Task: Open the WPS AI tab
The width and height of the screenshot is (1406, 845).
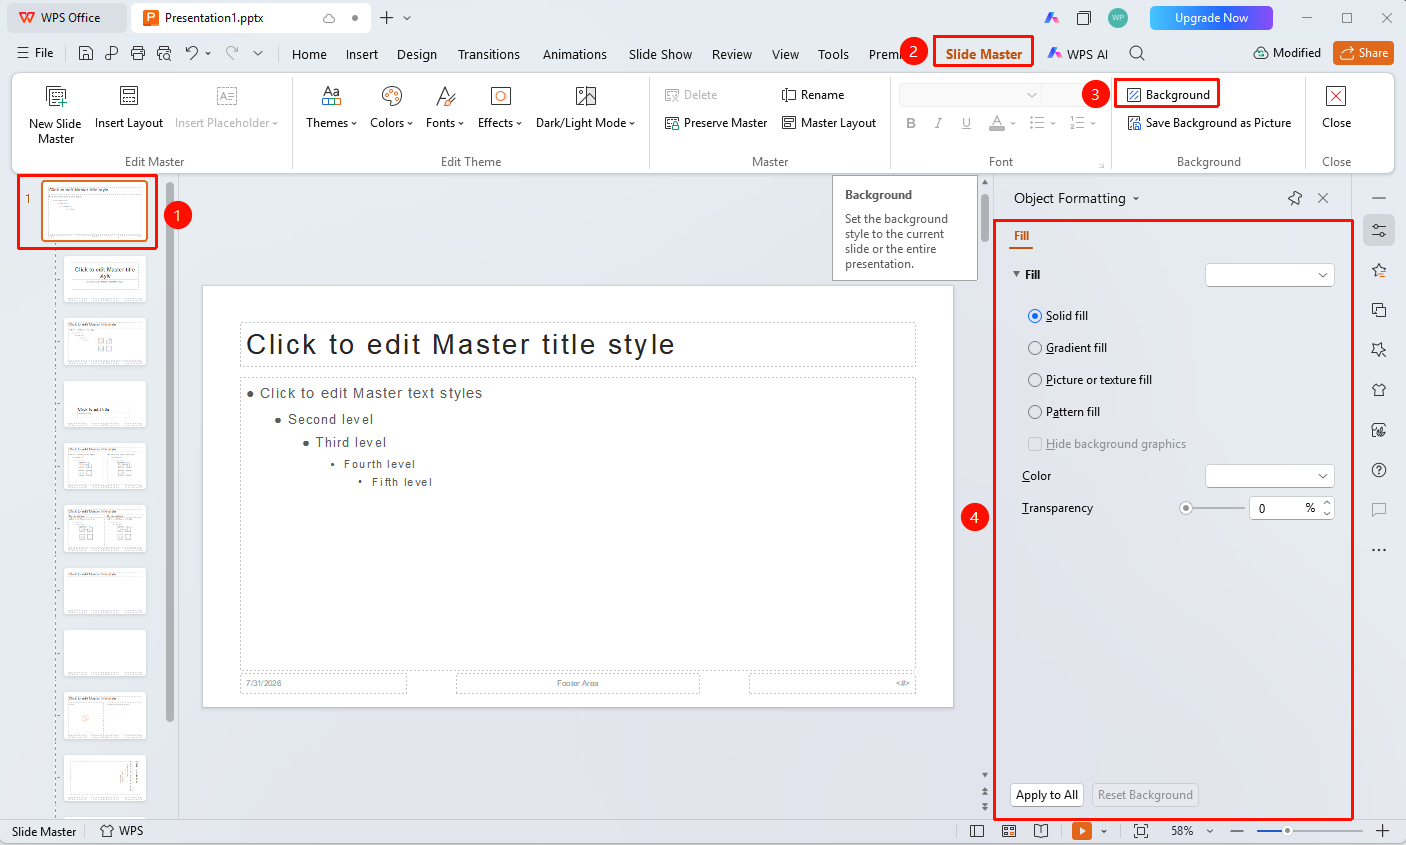Action: tap(1078, 54)
